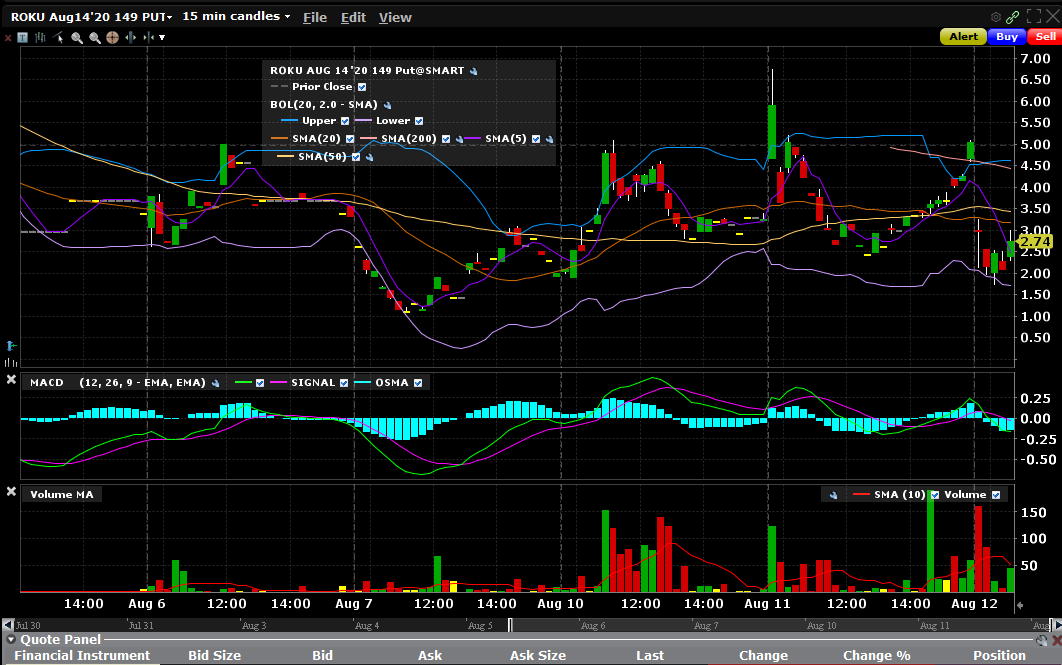Click tiny bars icon at chart bottom-left

pos(11,363)
